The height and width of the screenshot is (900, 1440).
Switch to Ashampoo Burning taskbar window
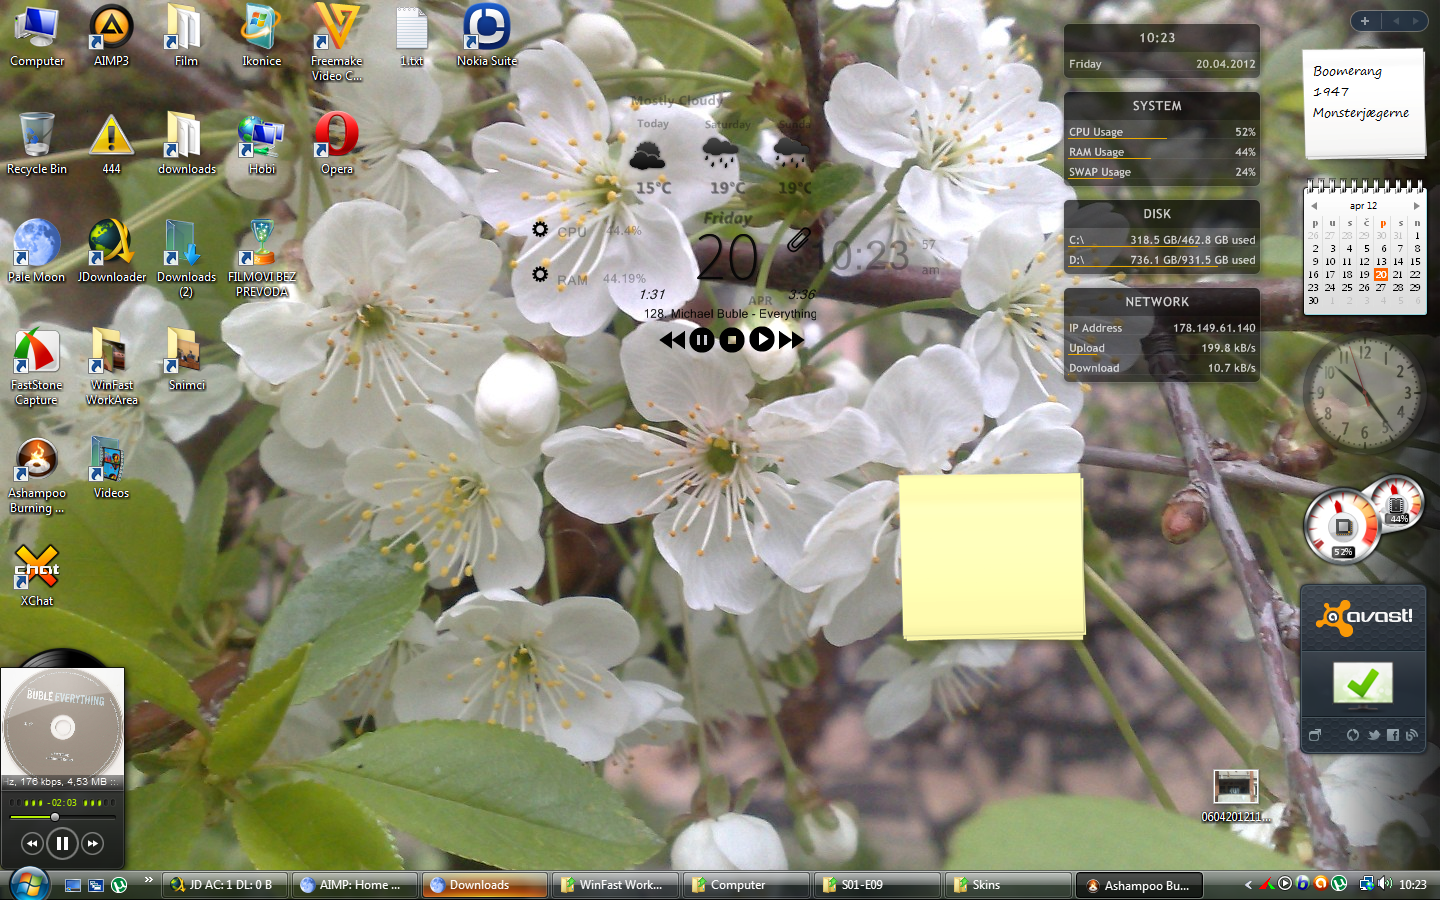[1139, 885]
